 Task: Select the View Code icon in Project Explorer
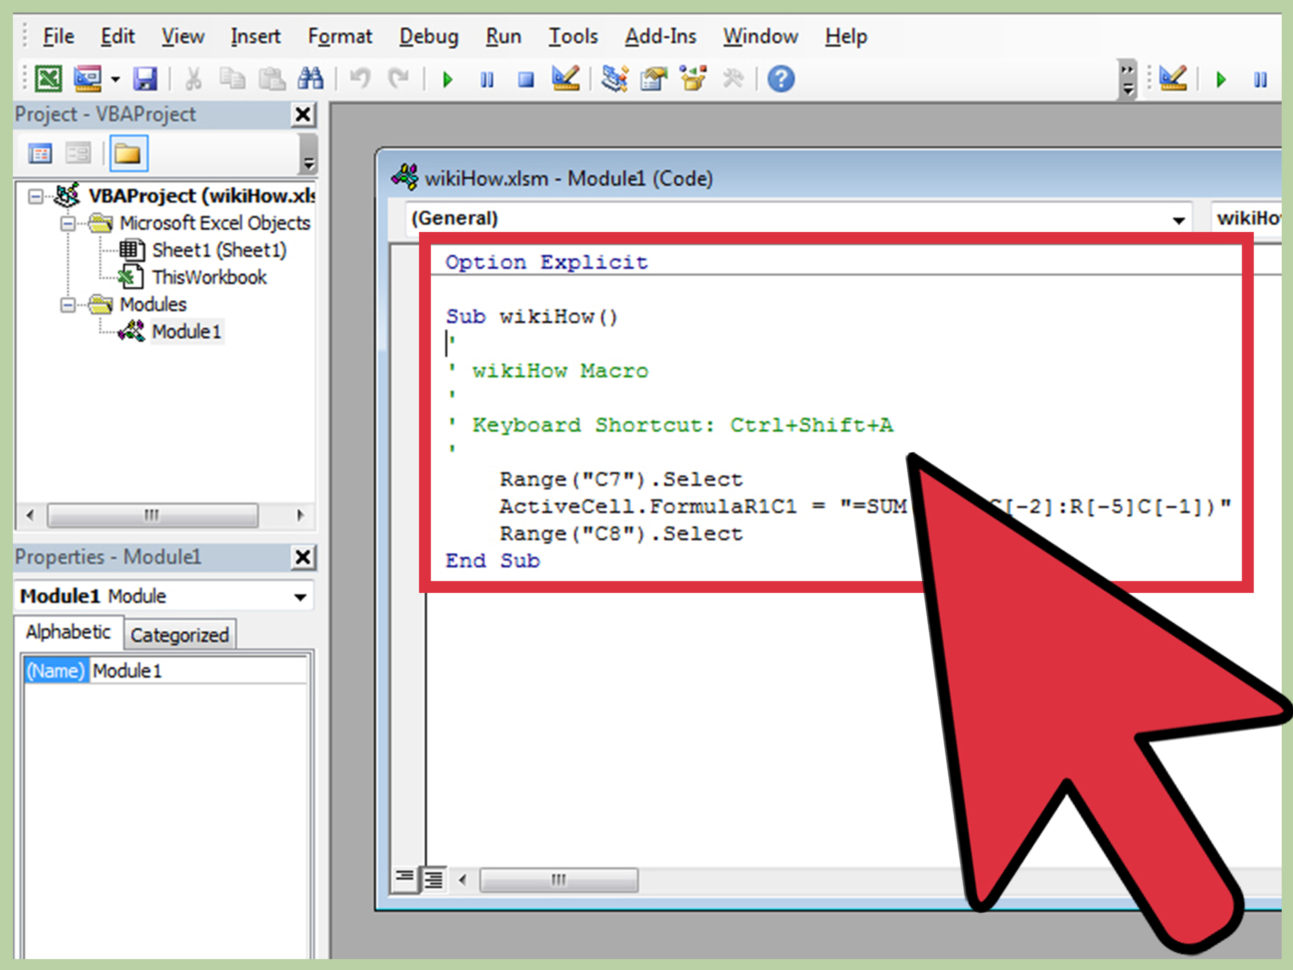pos(40,154)
